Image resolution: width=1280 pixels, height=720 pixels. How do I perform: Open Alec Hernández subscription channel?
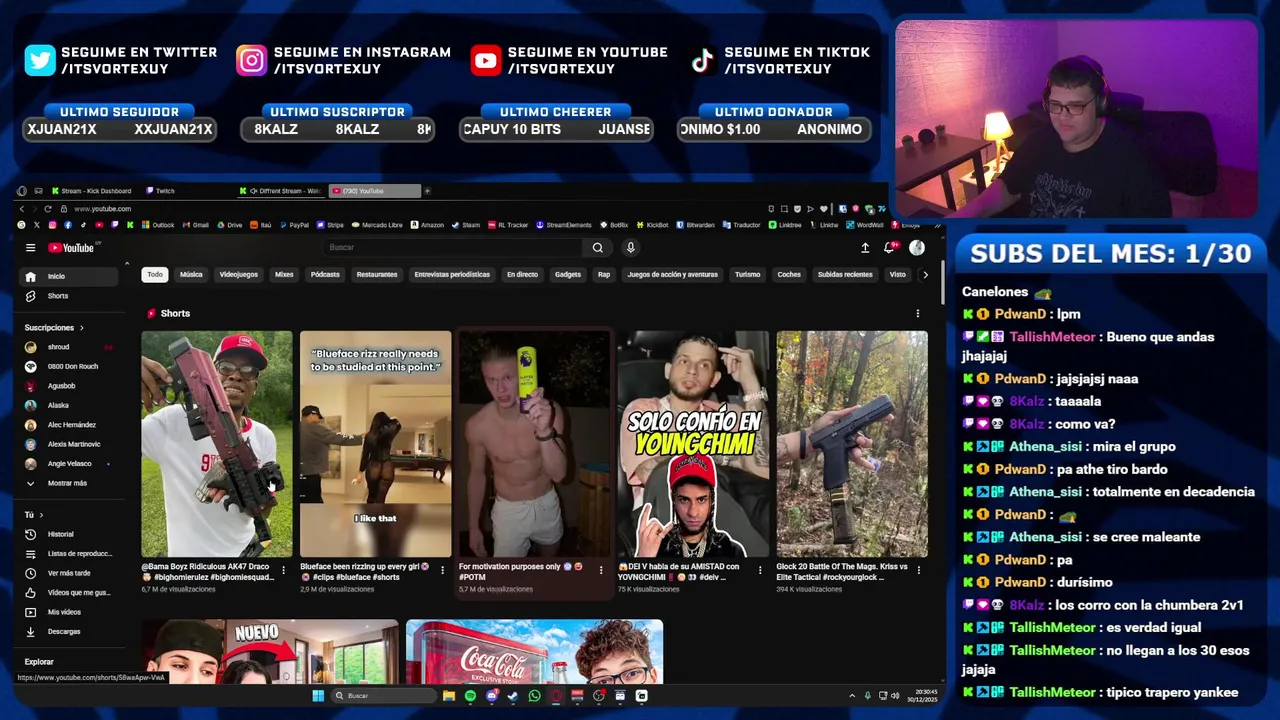[x=70, y=425]
